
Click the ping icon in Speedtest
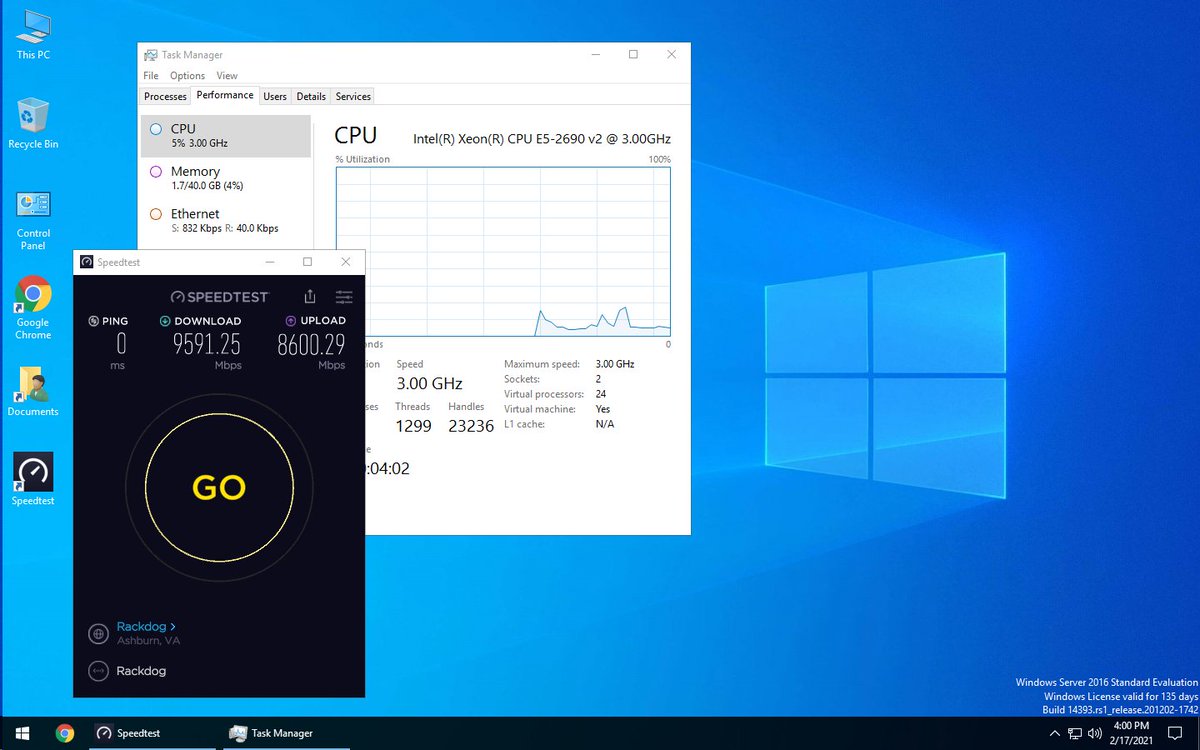tap(94, 321)
